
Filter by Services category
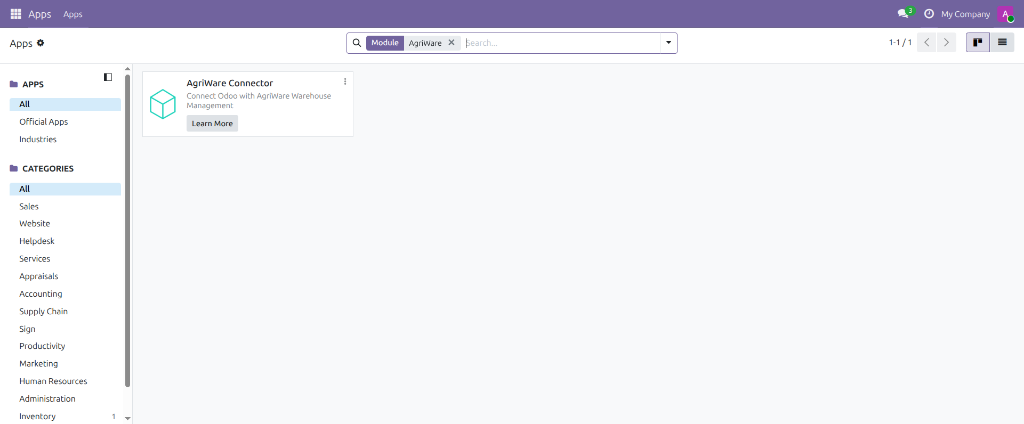coord(65,259)
